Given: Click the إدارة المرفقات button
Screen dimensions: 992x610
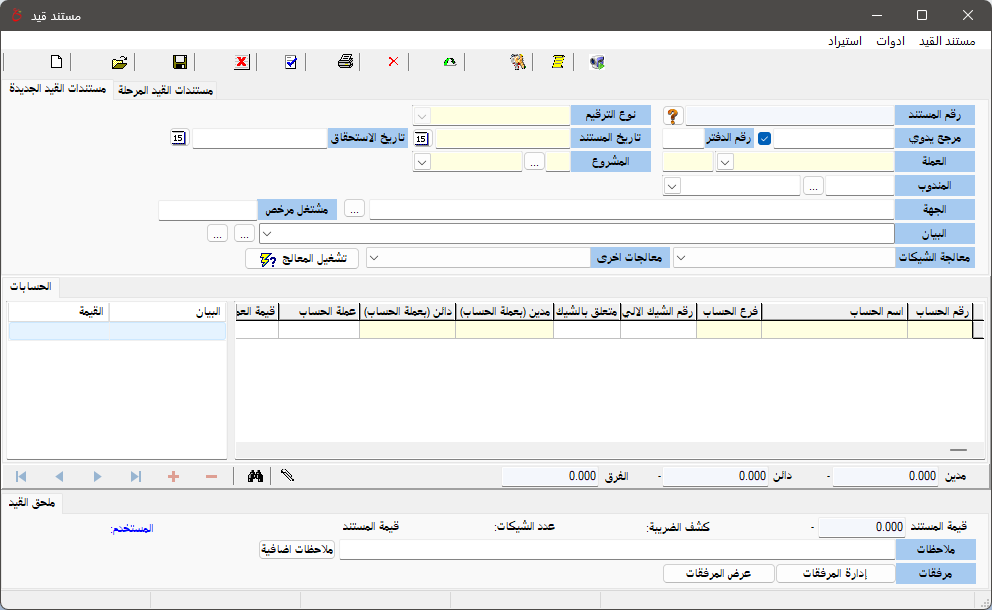Looking at the screenshot, I should 835,573.
